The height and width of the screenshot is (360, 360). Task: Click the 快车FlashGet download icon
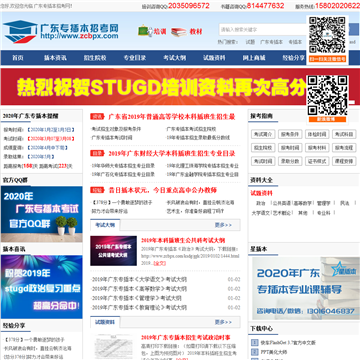(x=254, y=342)
